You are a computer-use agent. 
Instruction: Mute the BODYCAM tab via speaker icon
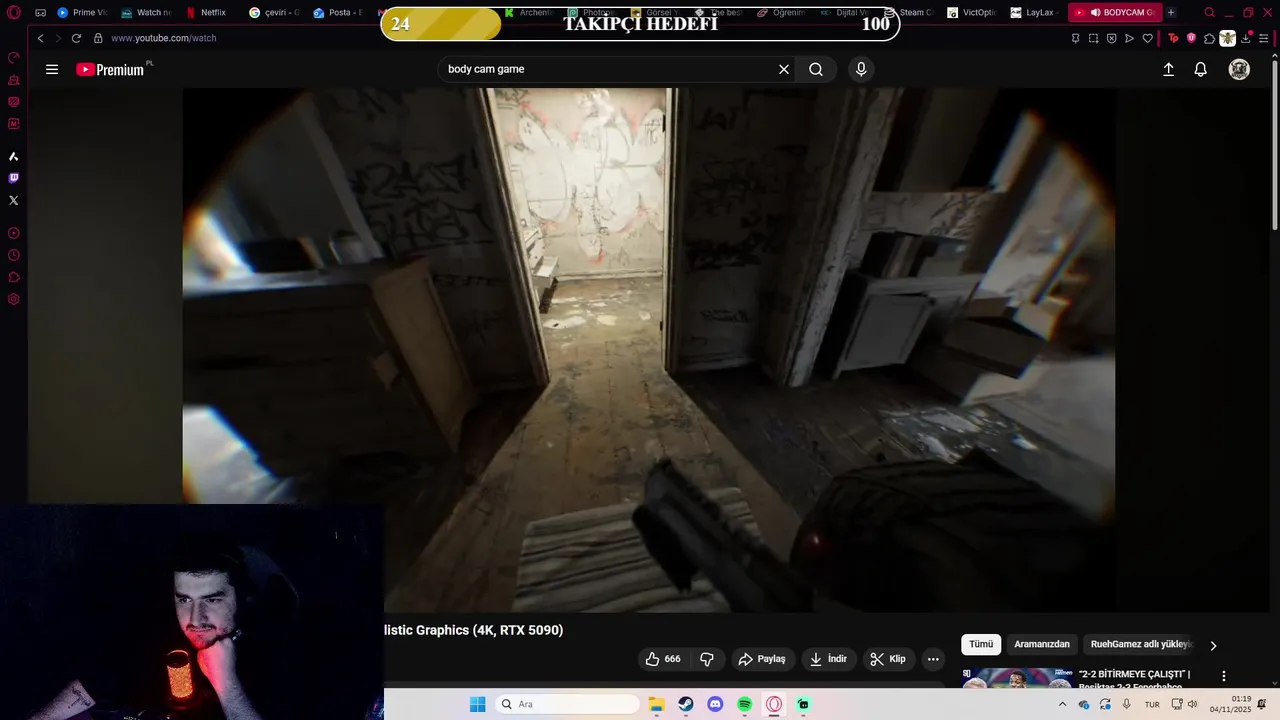1095,13
